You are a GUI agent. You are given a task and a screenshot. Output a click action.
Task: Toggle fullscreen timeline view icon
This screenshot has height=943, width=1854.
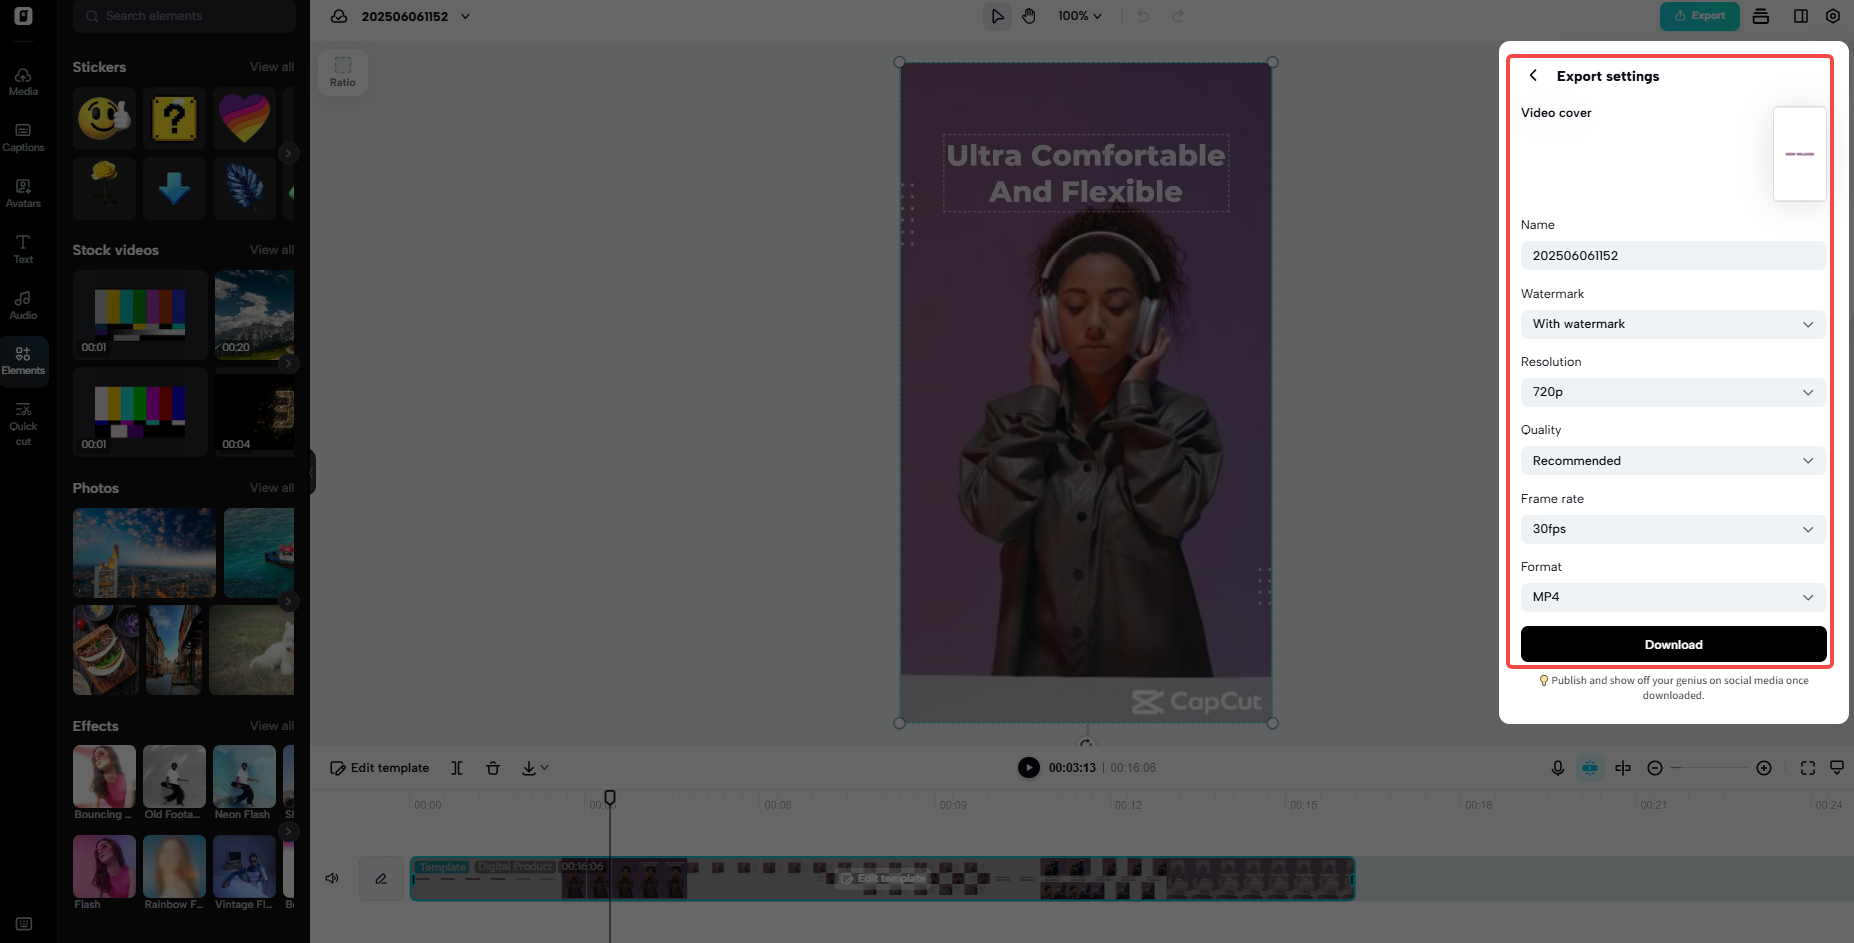point(1807,767)
